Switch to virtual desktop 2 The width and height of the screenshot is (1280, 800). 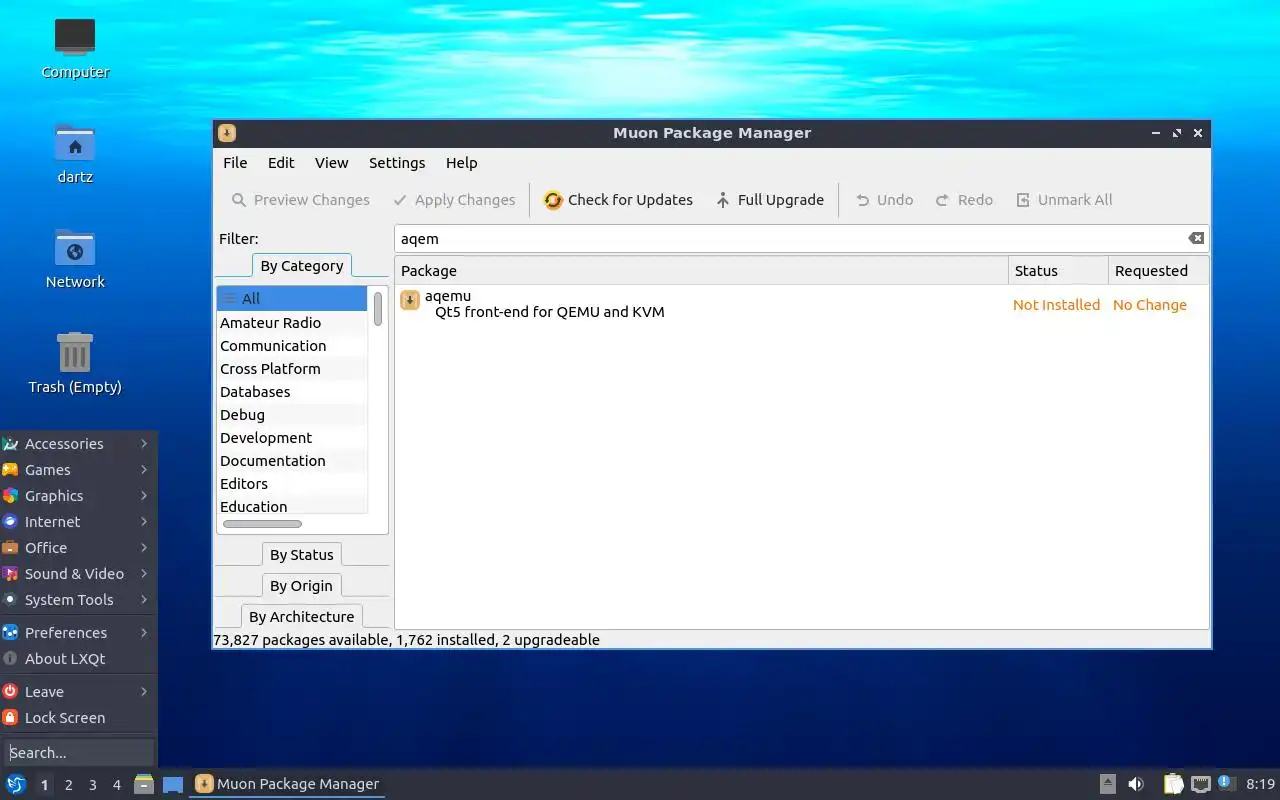[68, 785]
